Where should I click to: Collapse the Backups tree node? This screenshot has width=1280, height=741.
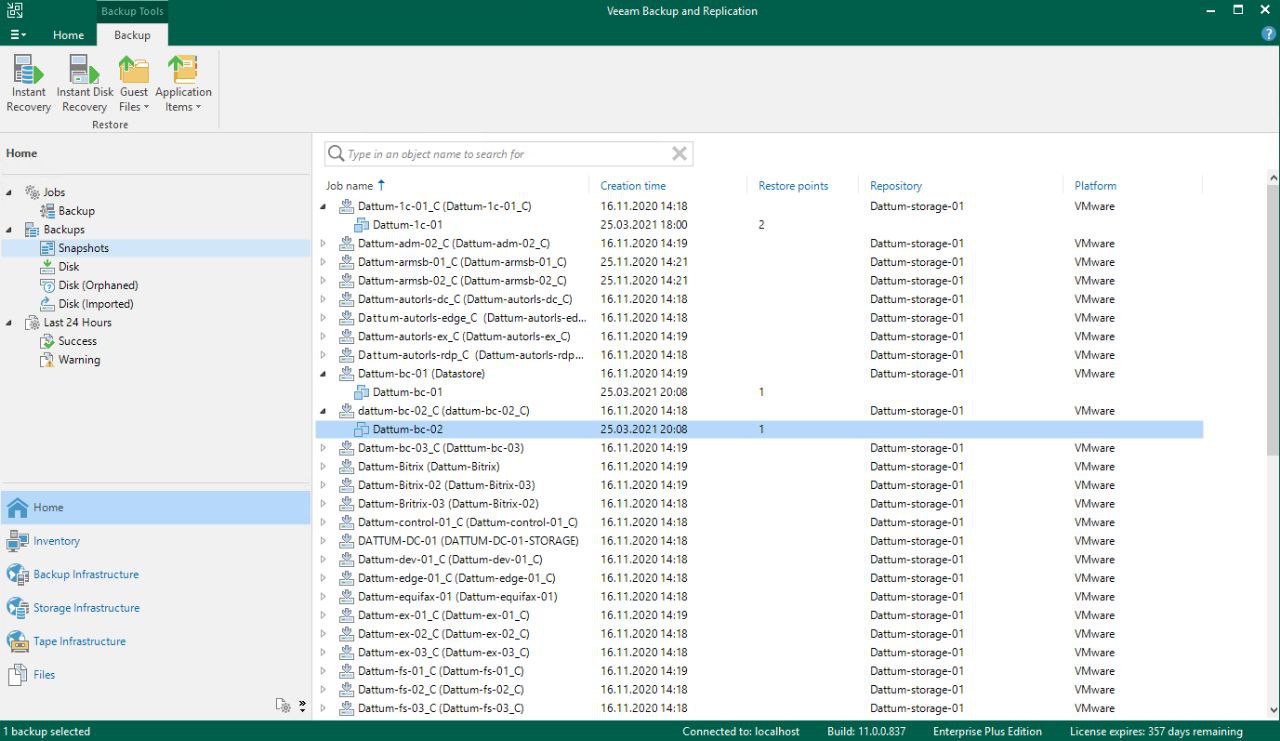click(9, 230)
